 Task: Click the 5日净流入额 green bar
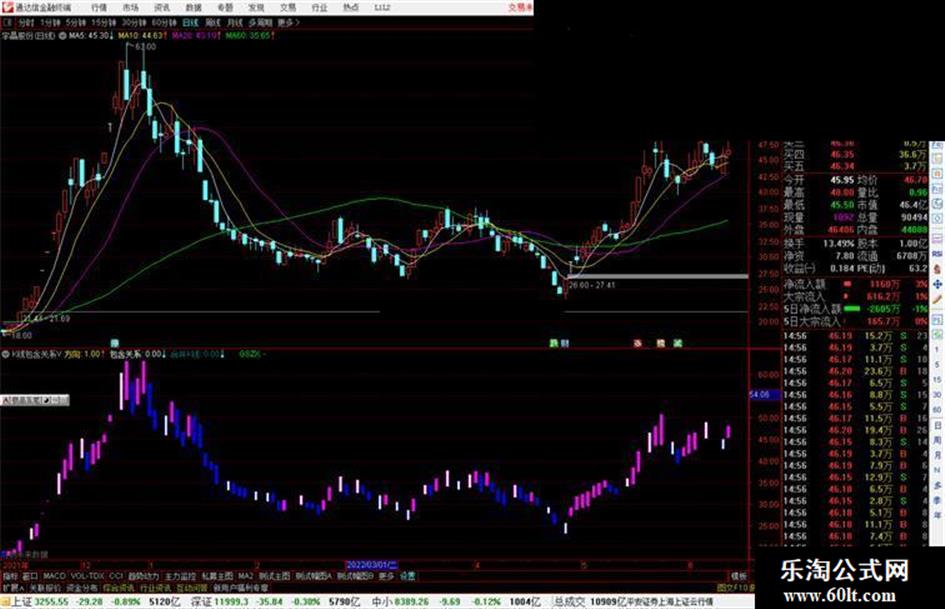pyautogui.click(x=852, y=308)
